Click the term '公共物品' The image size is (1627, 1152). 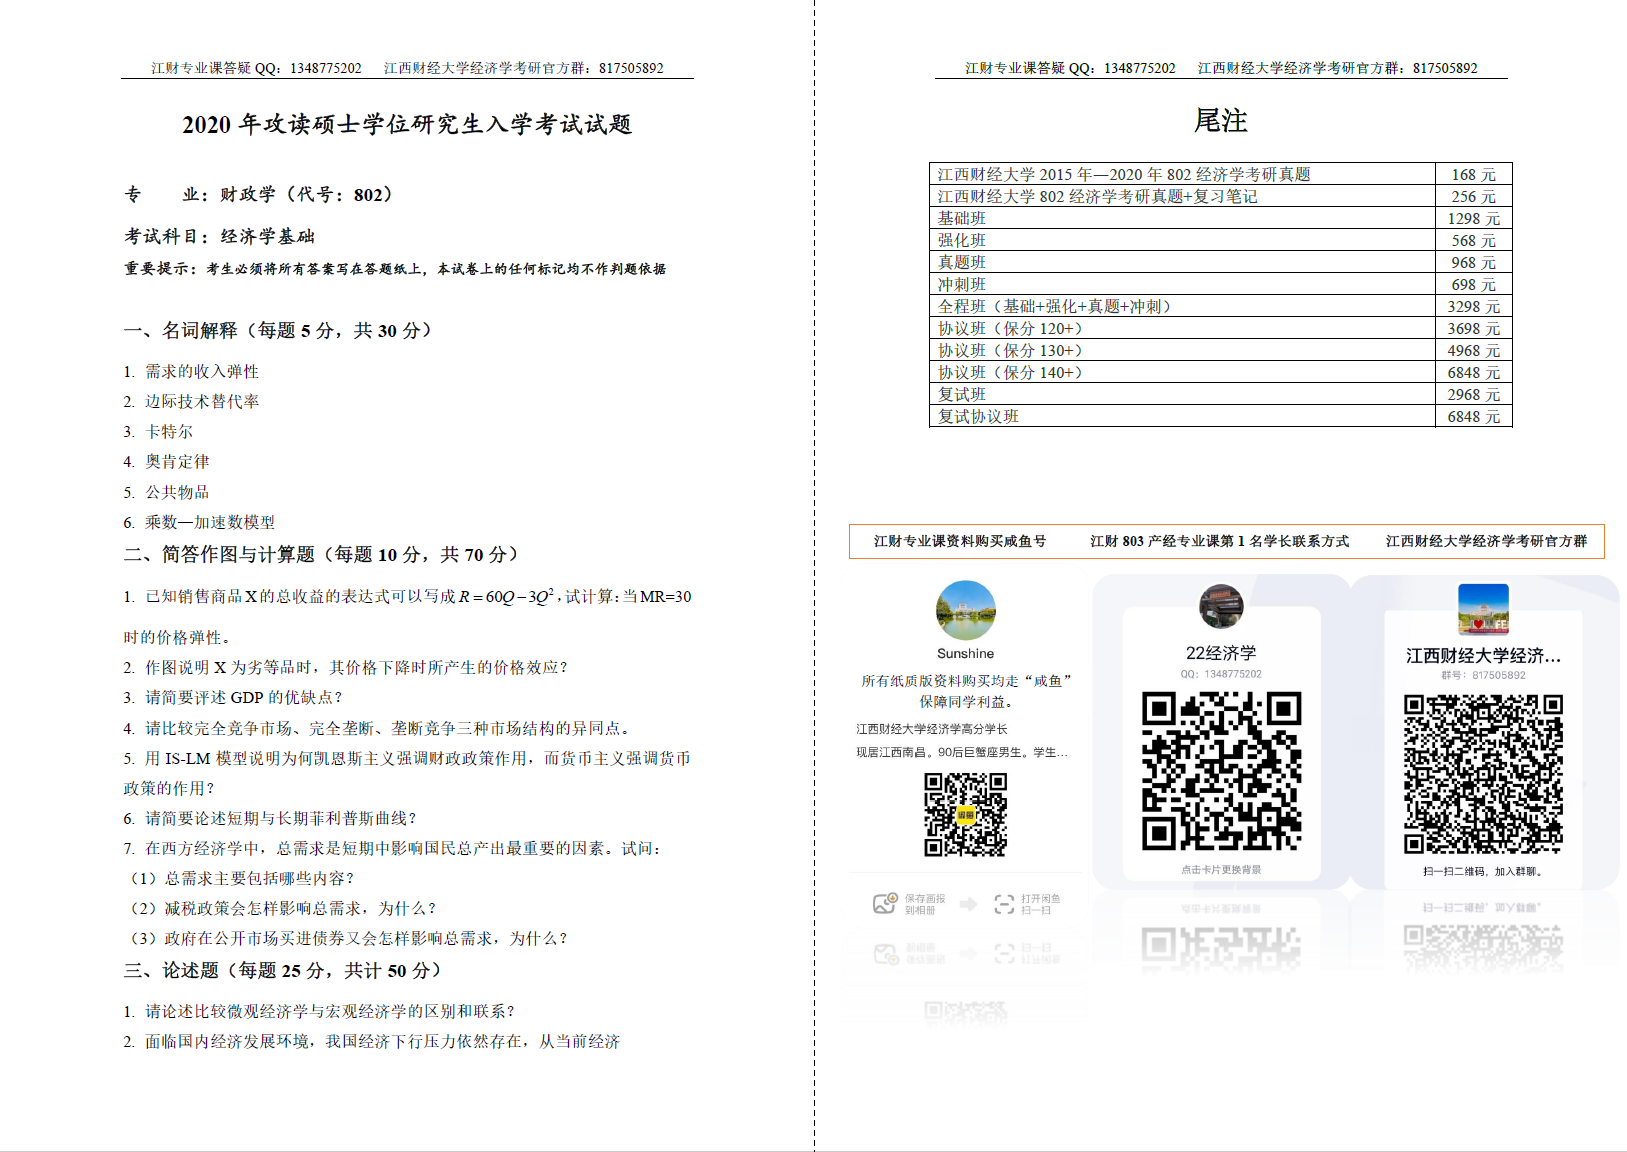(x=177, y=492)
